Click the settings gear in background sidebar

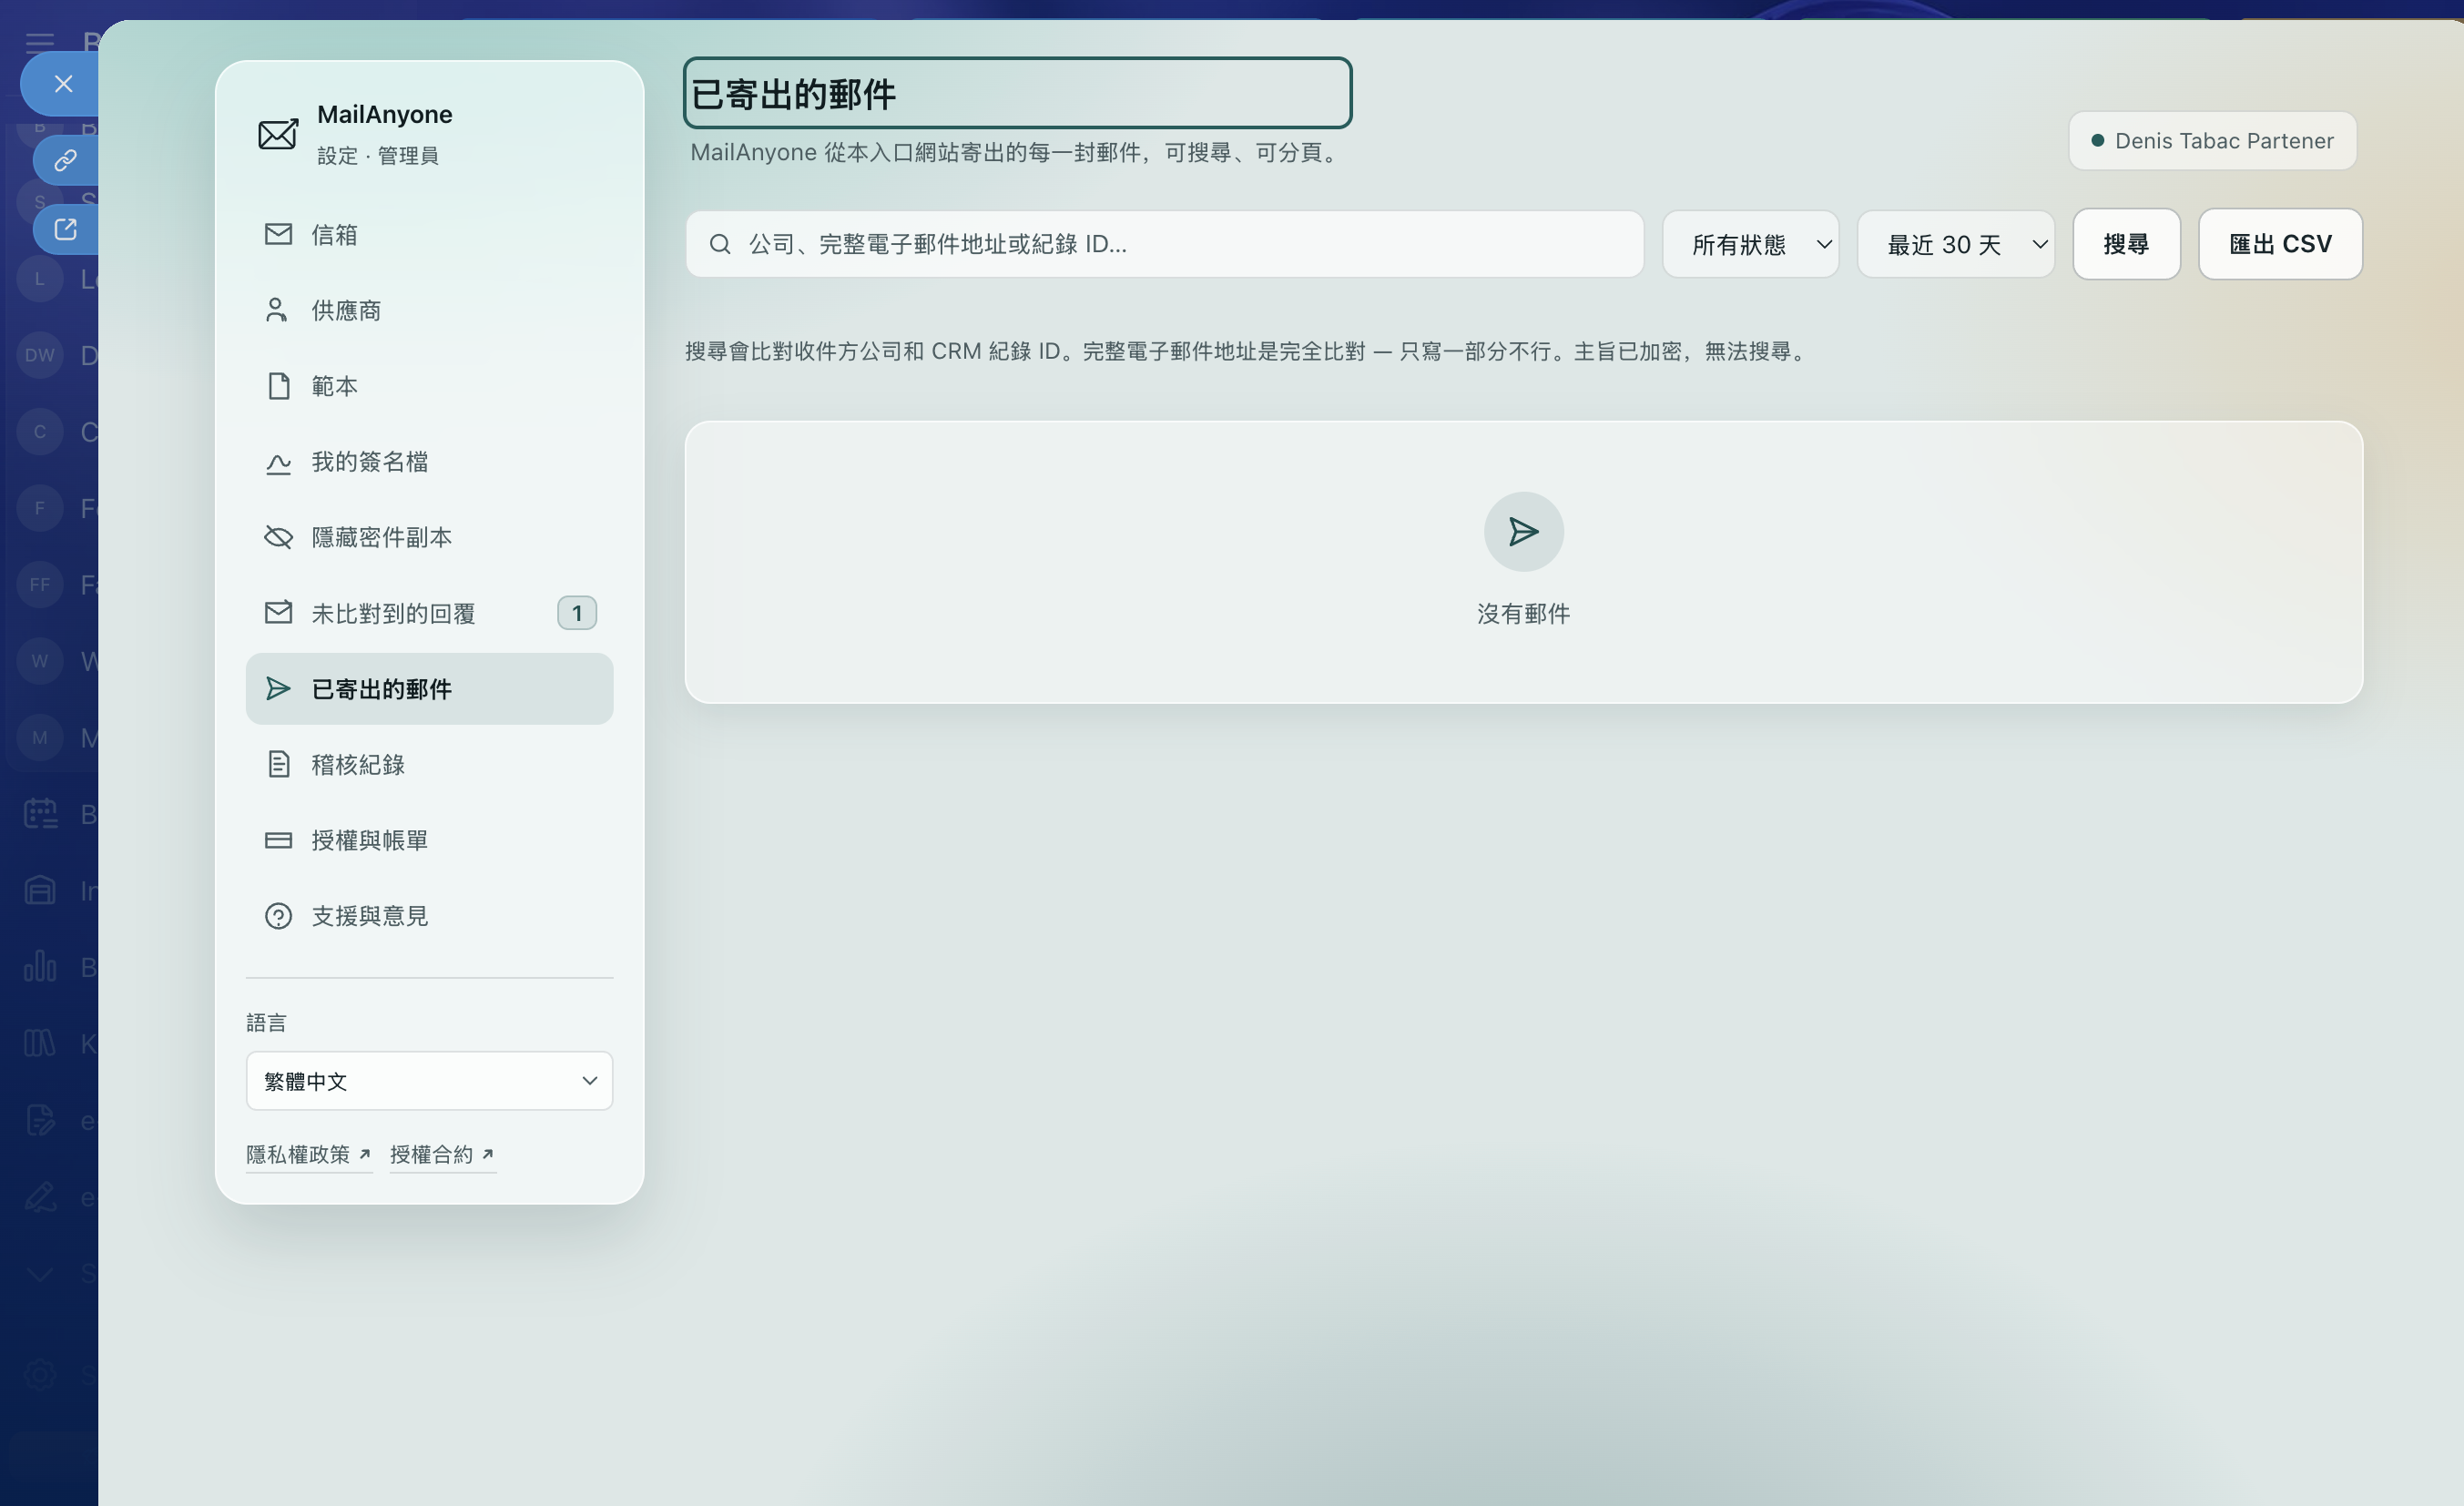[40, 1374]
